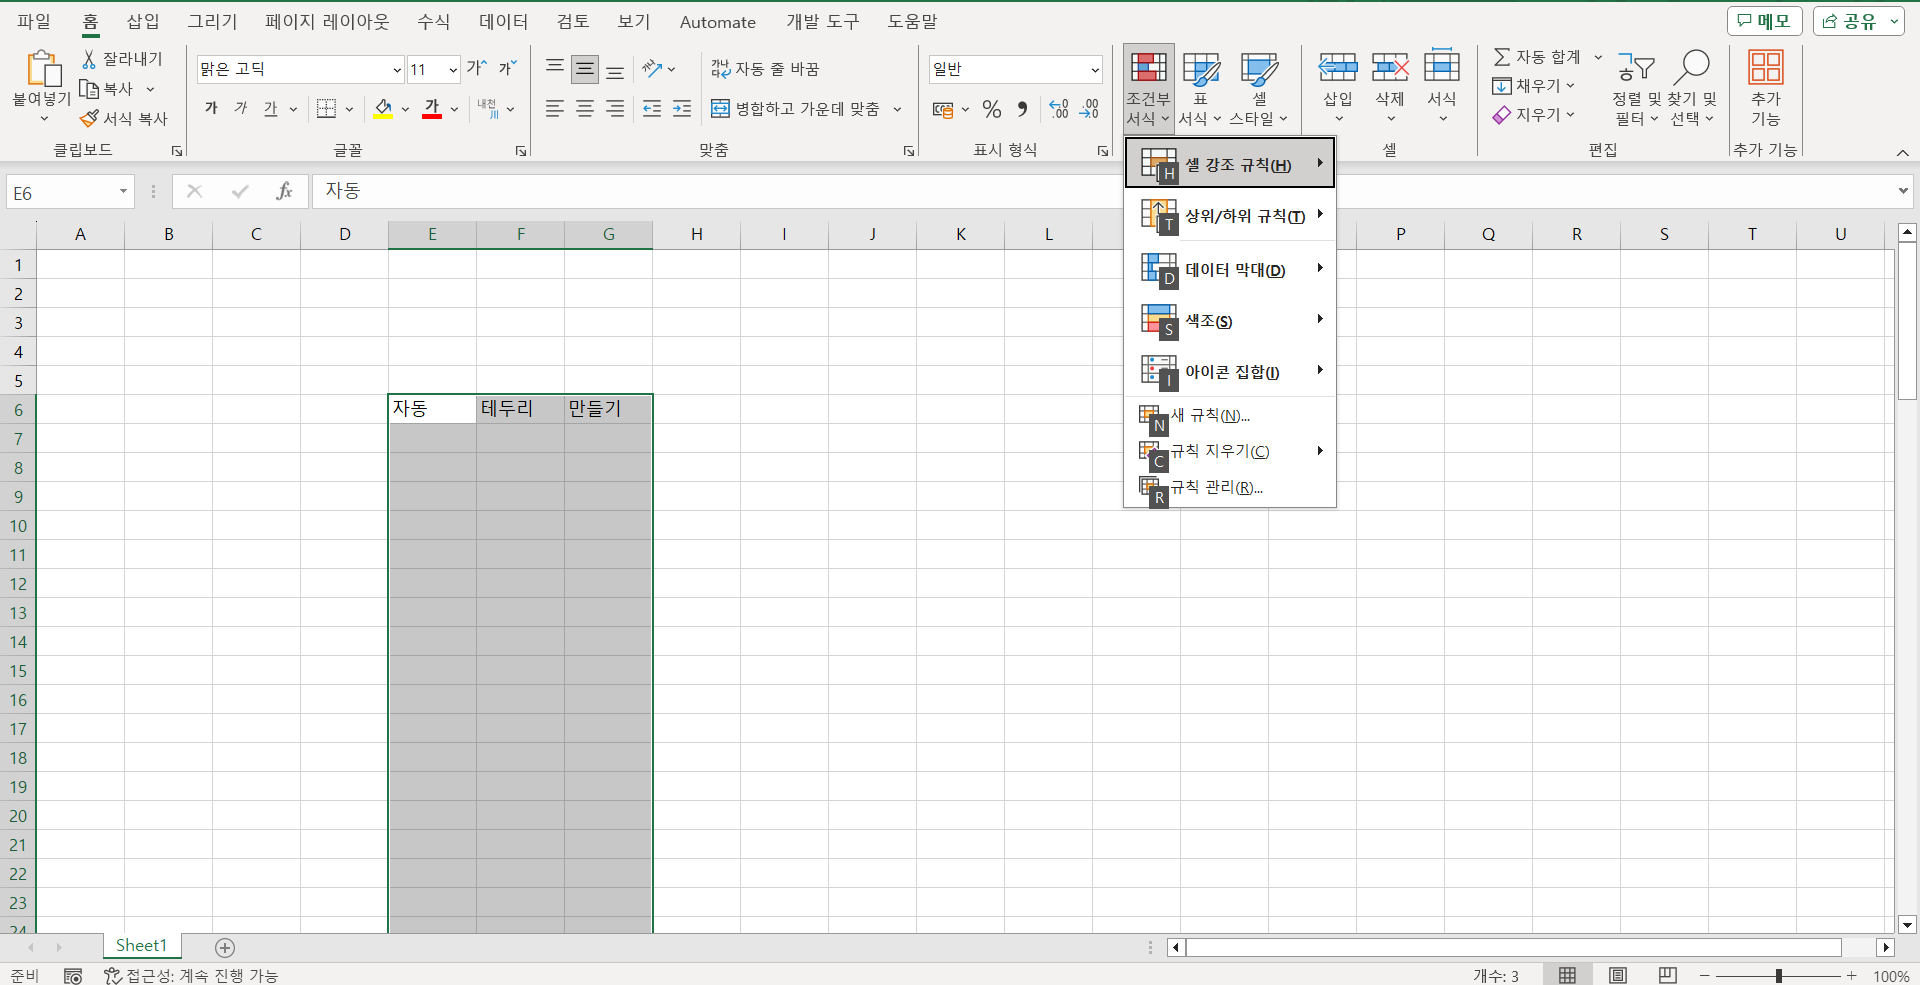Screen dimensions: 1920x985
Task: Click the increase font size icon
Action: (477, 68)
